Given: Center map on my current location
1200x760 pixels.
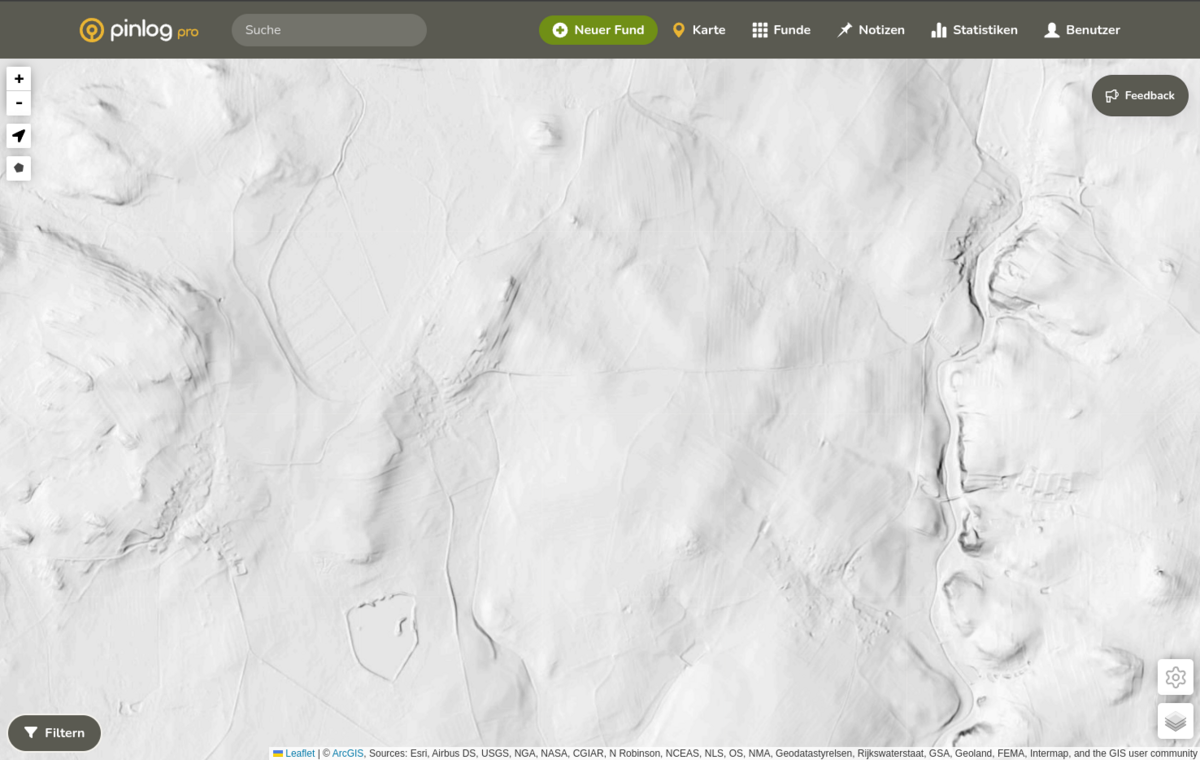Looking at the screenshot, I should click(19, 136).
